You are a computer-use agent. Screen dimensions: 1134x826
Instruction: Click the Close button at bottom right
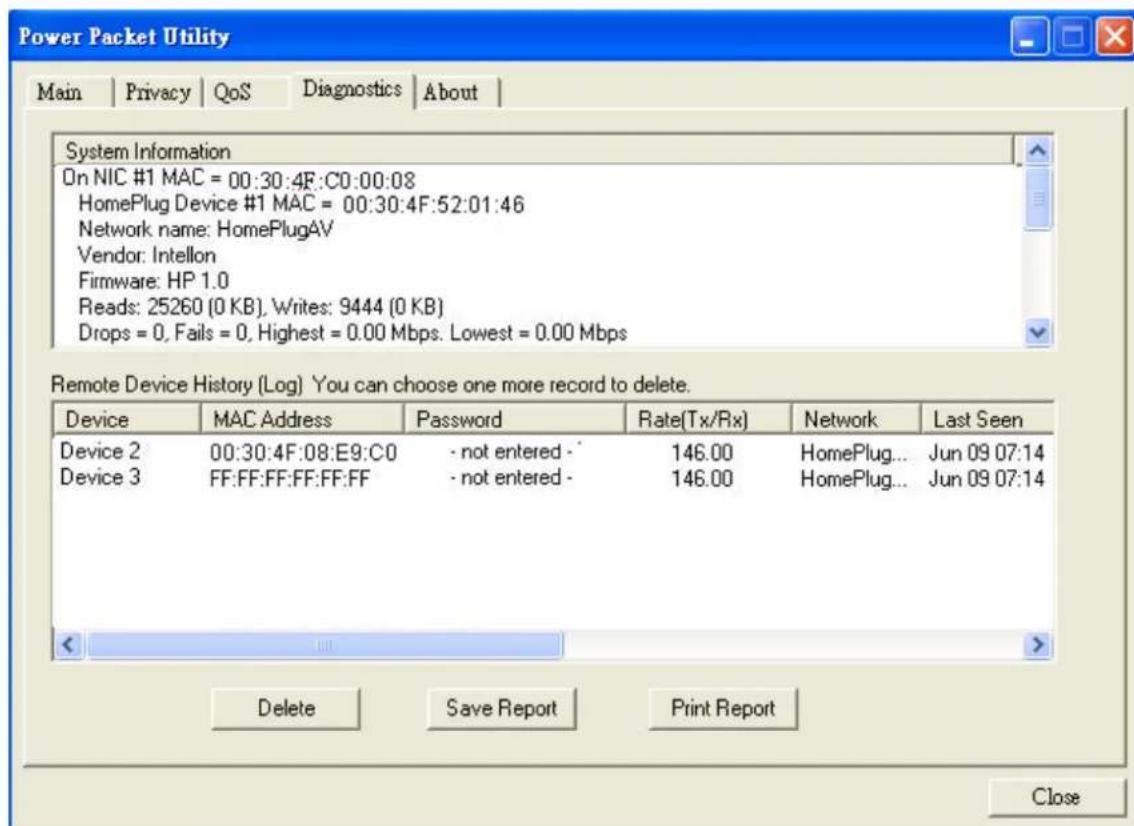coord(1056,797)
